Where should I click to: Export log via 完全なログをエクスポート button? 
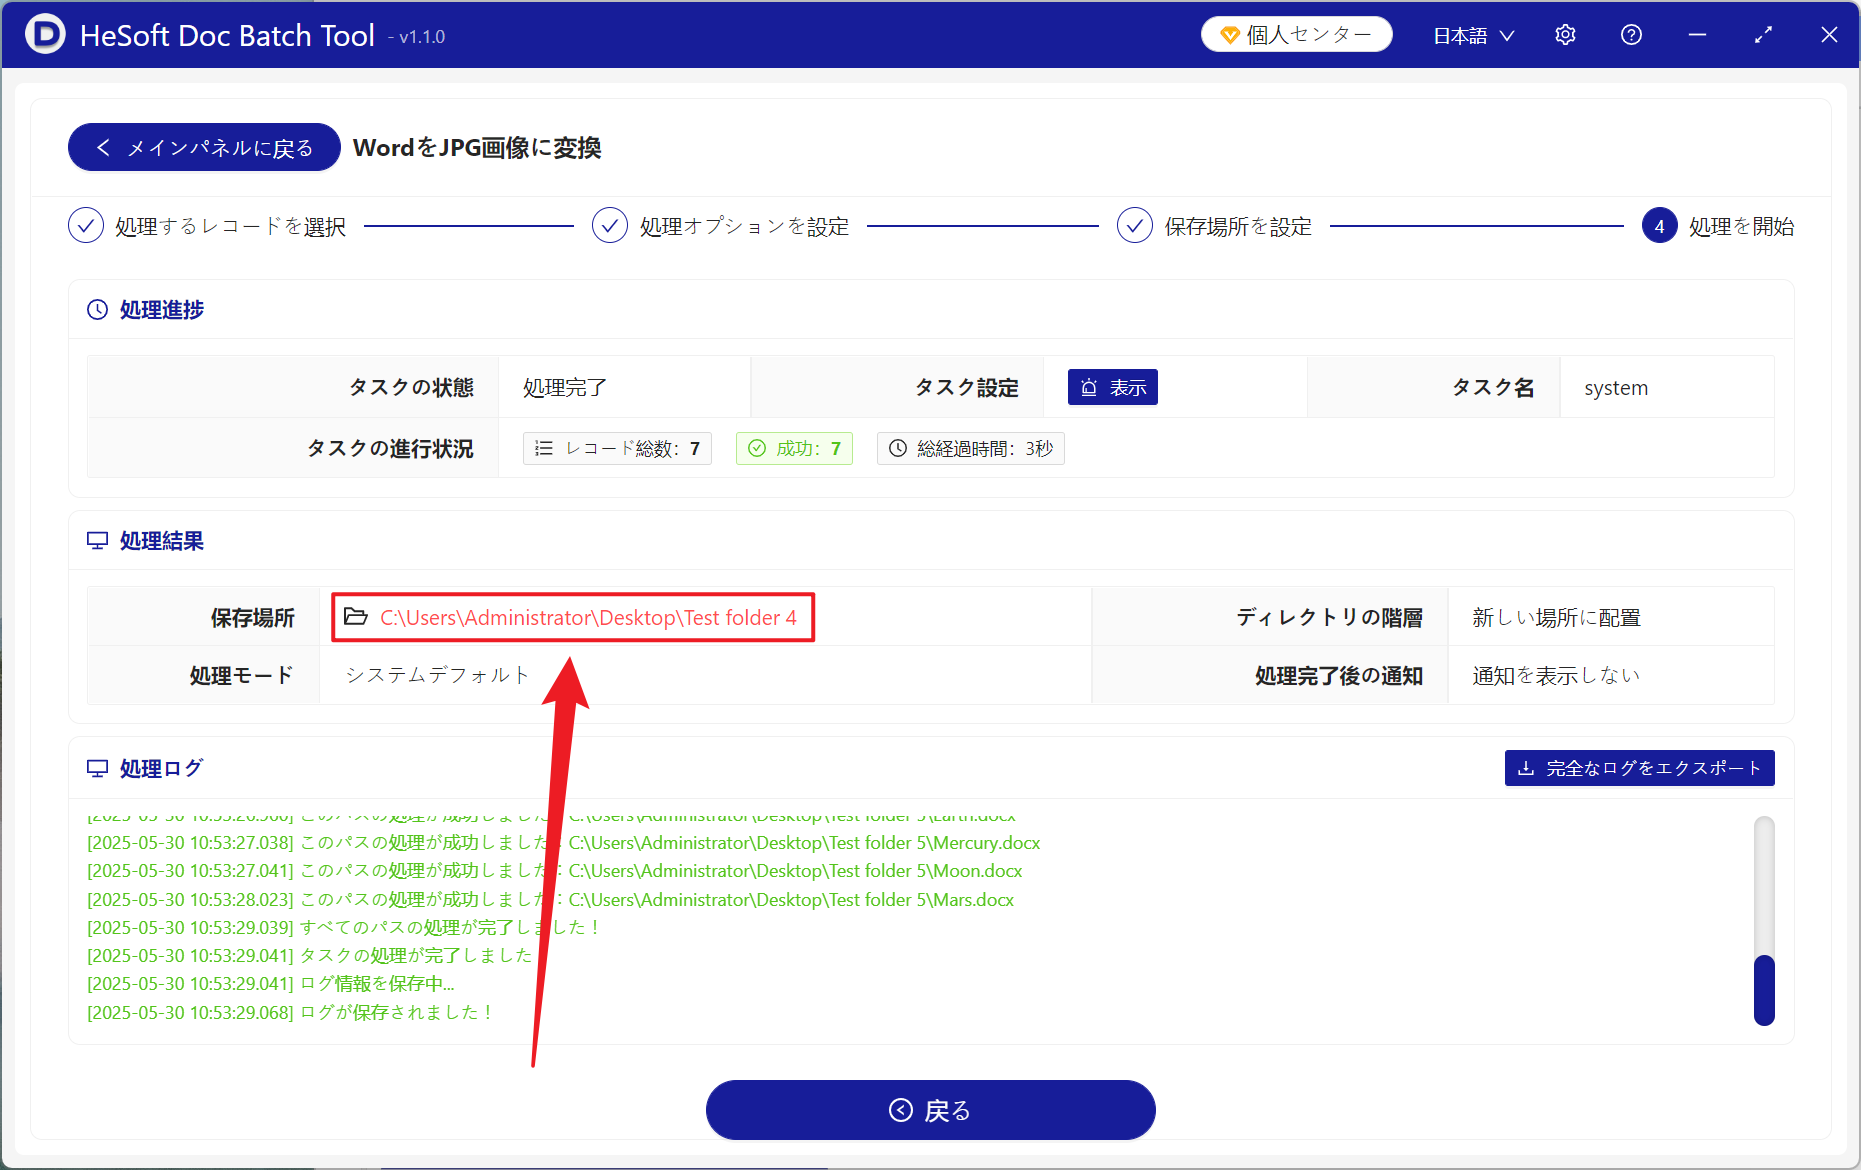[1639, 768]
